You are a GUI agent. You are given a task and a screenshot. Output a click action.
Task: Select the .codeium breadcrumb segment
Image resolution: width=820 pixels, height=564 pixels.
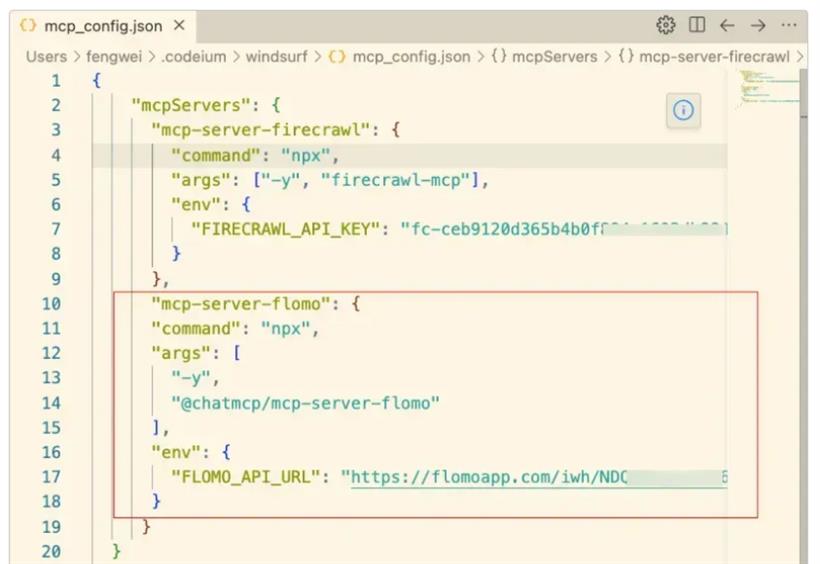coord(194,57)
